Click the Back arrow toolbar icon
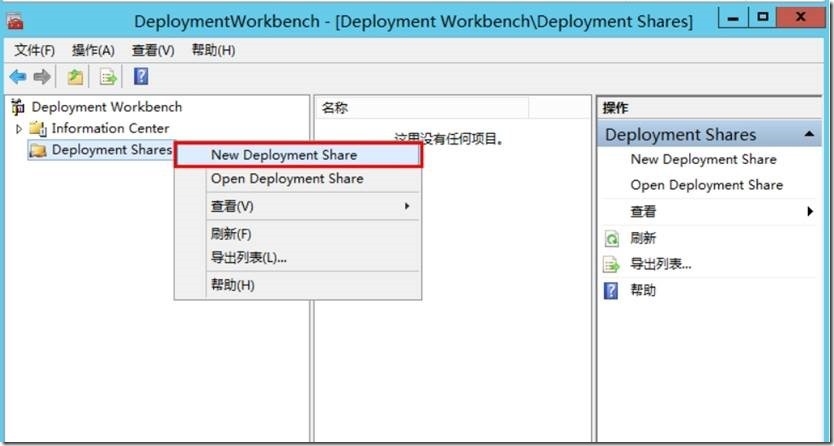Viewport: 834px width, 446px height. point(18,77)
